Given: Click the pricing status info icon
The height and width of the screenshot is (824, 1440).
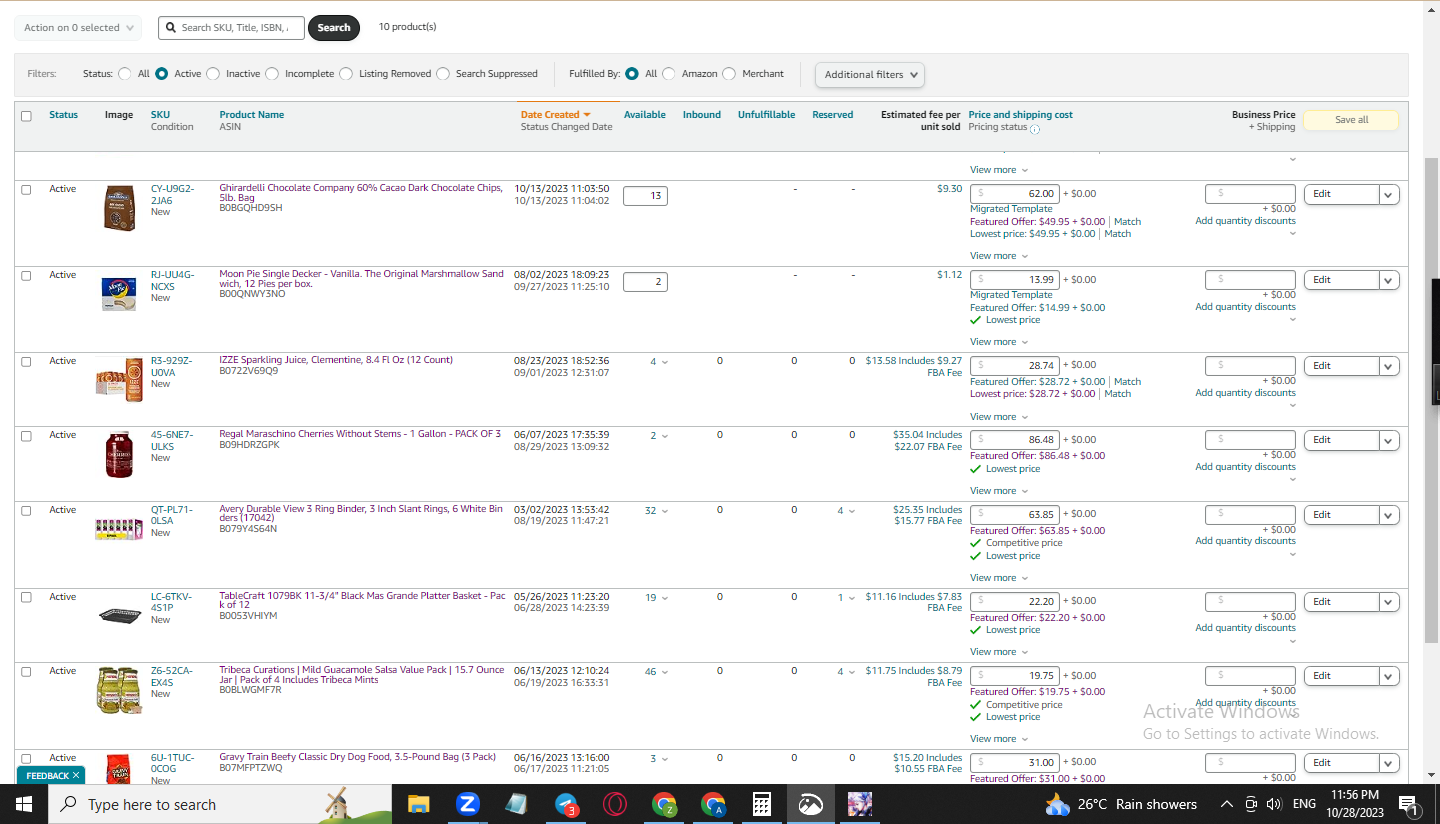Looking at the screenshot, I should [1034, 128].
